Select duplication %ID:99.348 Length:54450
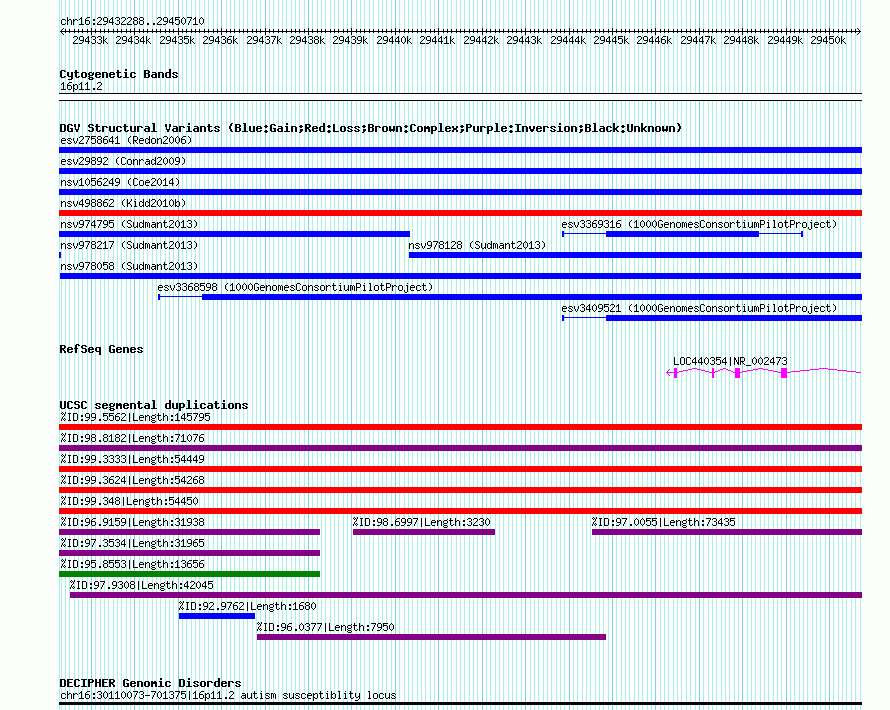This screenshot has width=890, height=710. (x=460, y=511)
